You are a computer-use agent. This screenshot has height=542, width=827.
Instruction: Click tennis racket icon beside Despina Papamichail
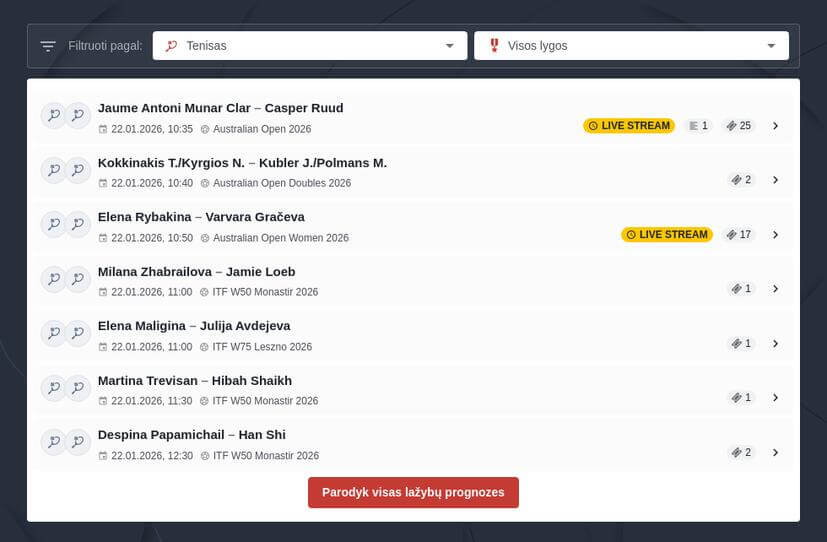click(x=53, y=442)
